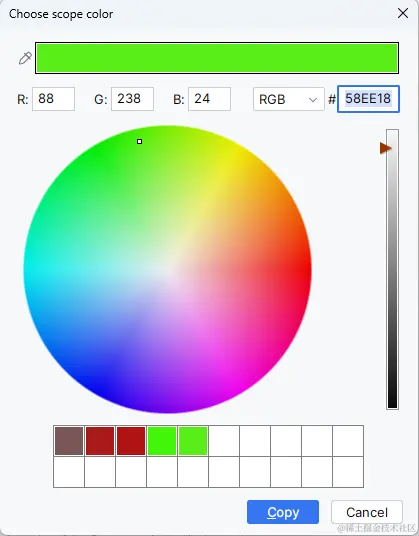Click the green color preview bar
This screenshot has width=419, height=536.
coord(217,58)
